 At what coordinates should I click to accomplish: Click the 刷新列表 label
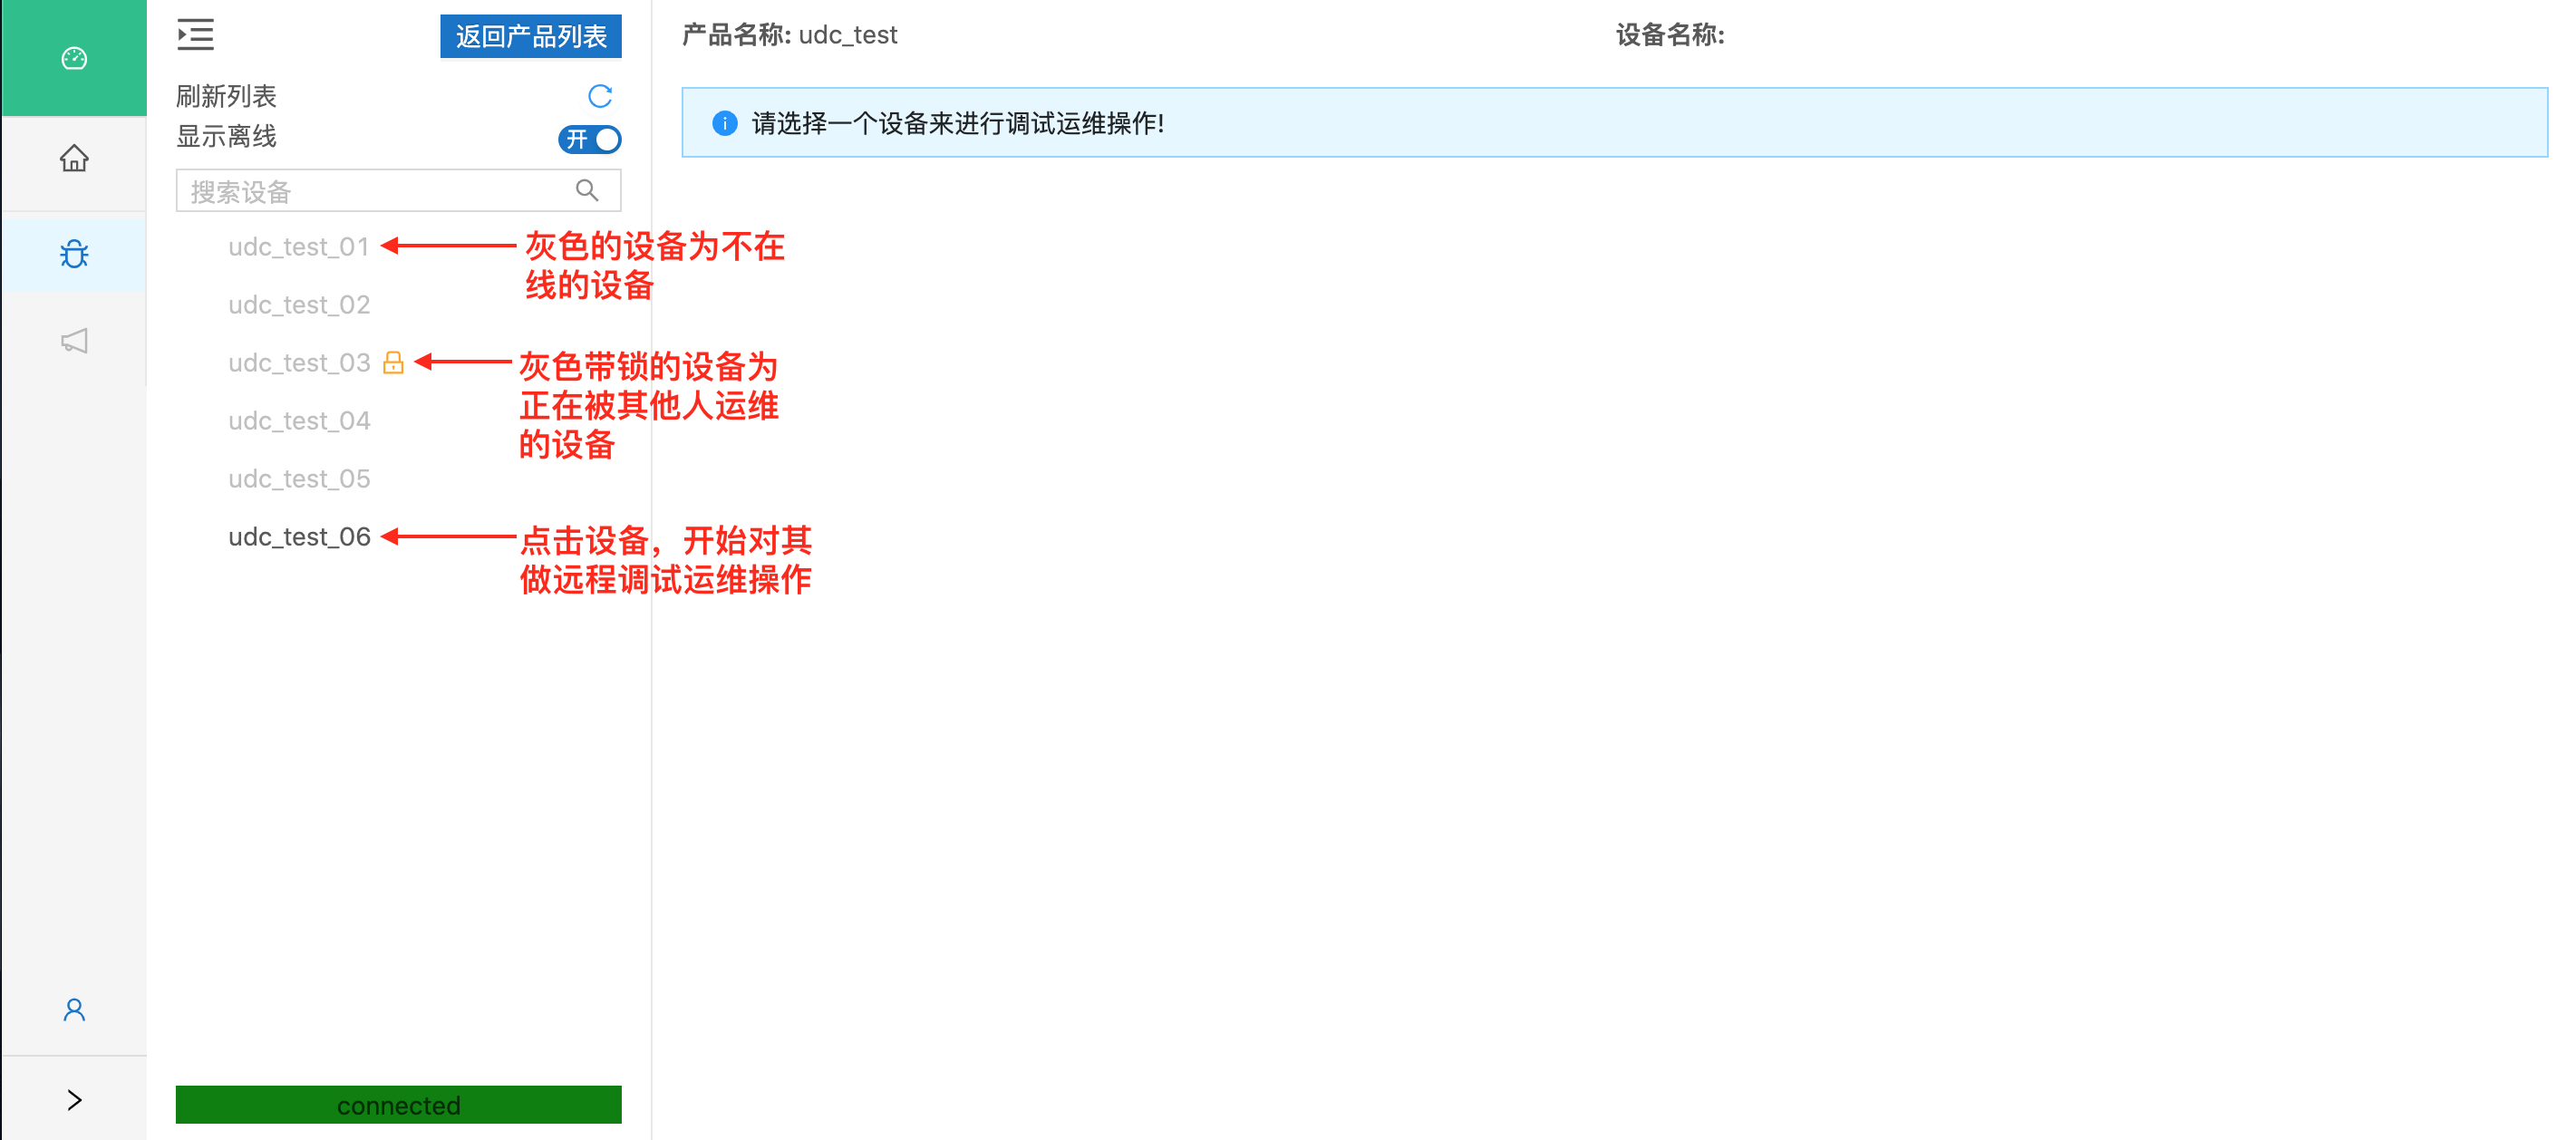click(226, 96)
